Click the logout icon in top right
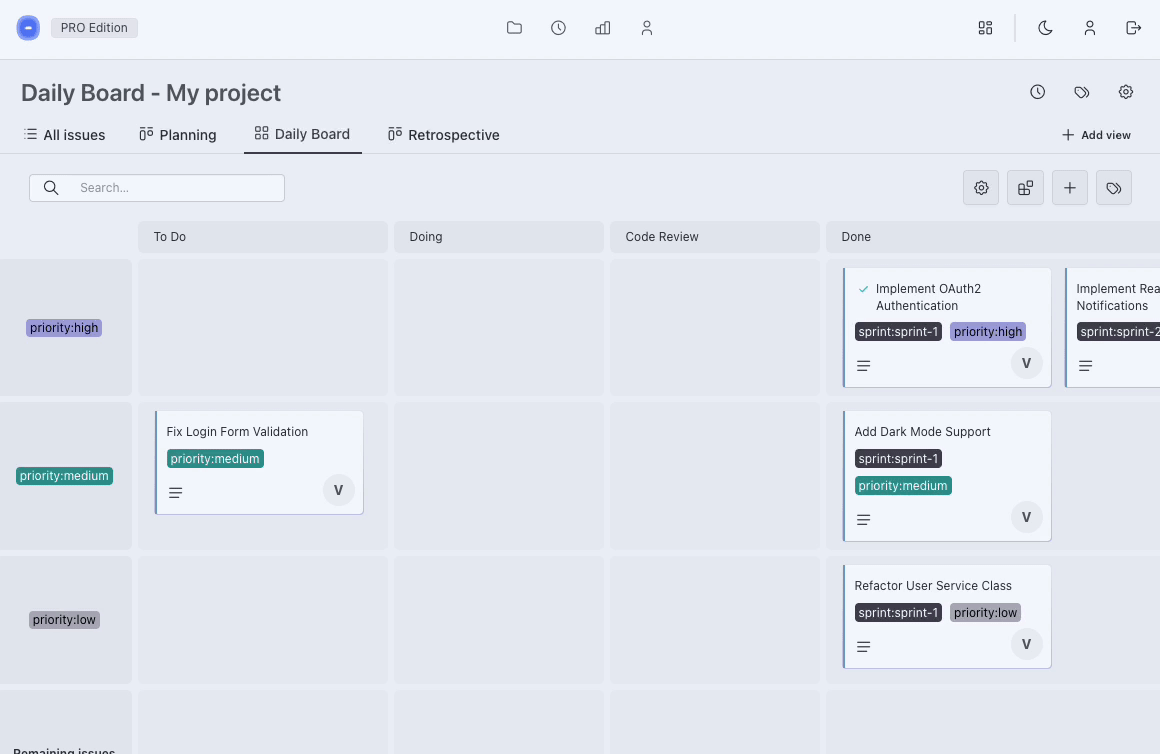The width and height of the screenshot is (1160, 754). pos(1133,28)
